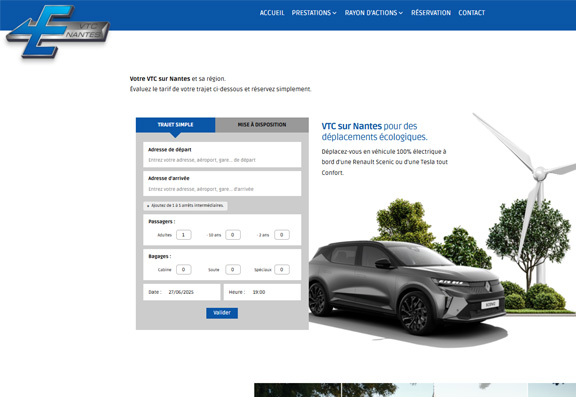Open the Heure field showing 19:00
This screenshot has width=576, height=397.
262,292
